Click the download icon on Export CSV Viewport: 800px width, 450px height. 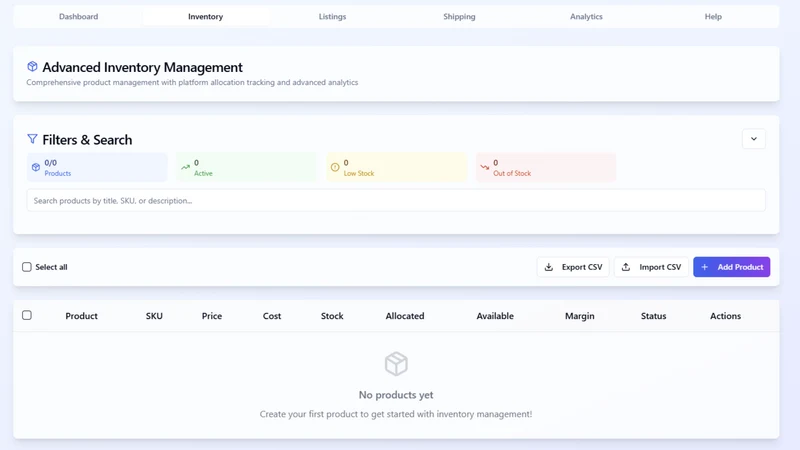click(549, 267)
